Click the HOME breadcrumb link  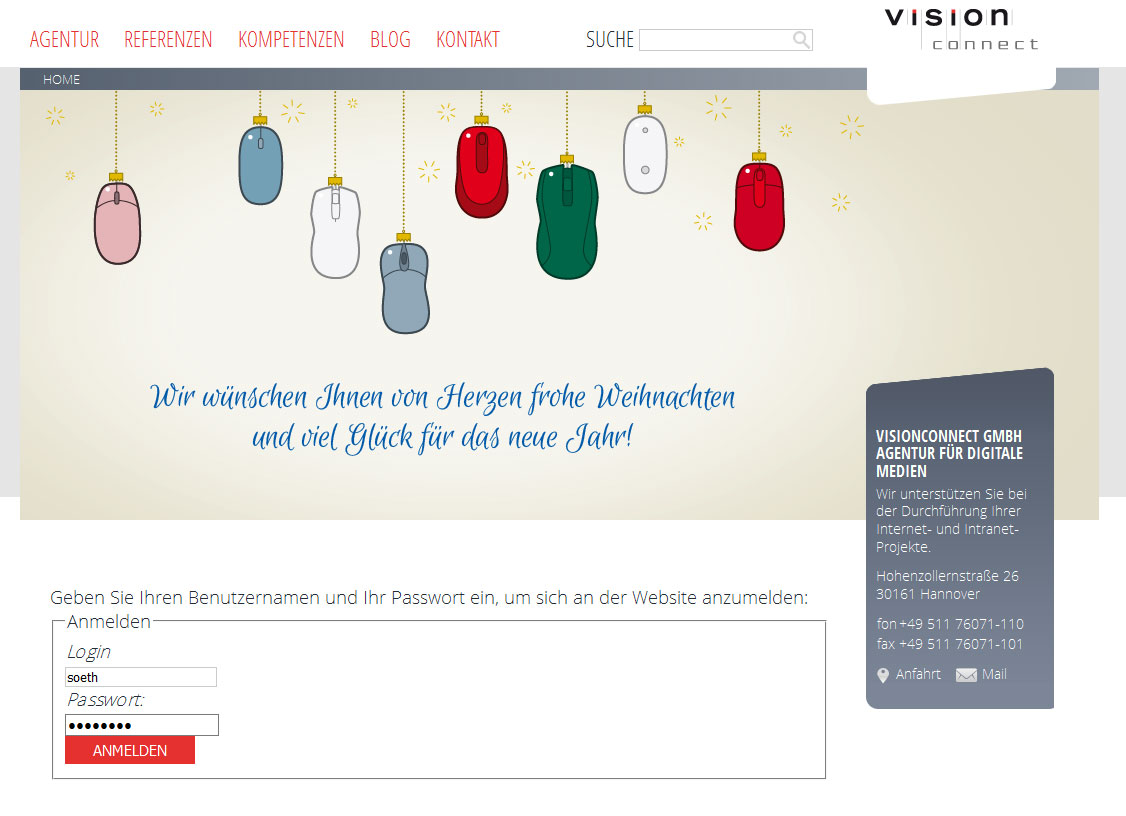[x=61, y=80]
